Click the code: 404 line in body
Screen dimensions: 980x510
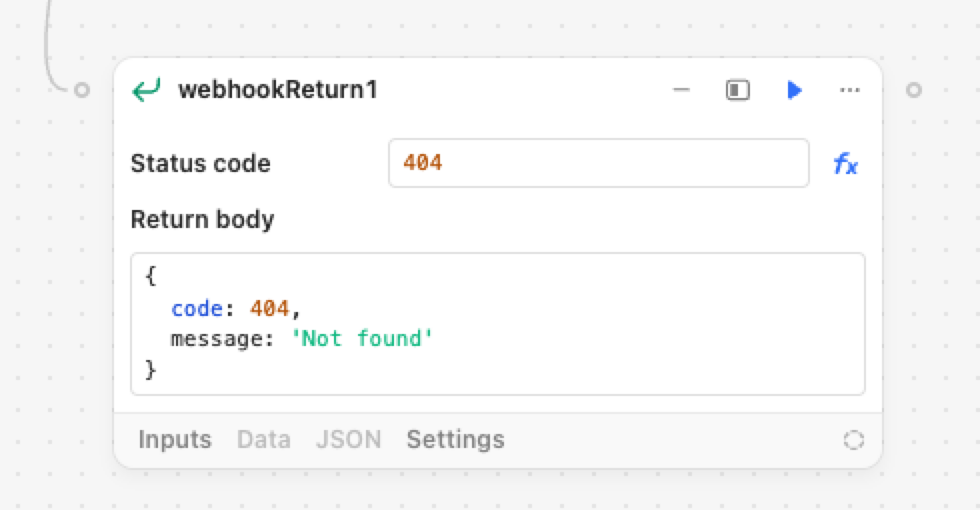click(236, 309)
